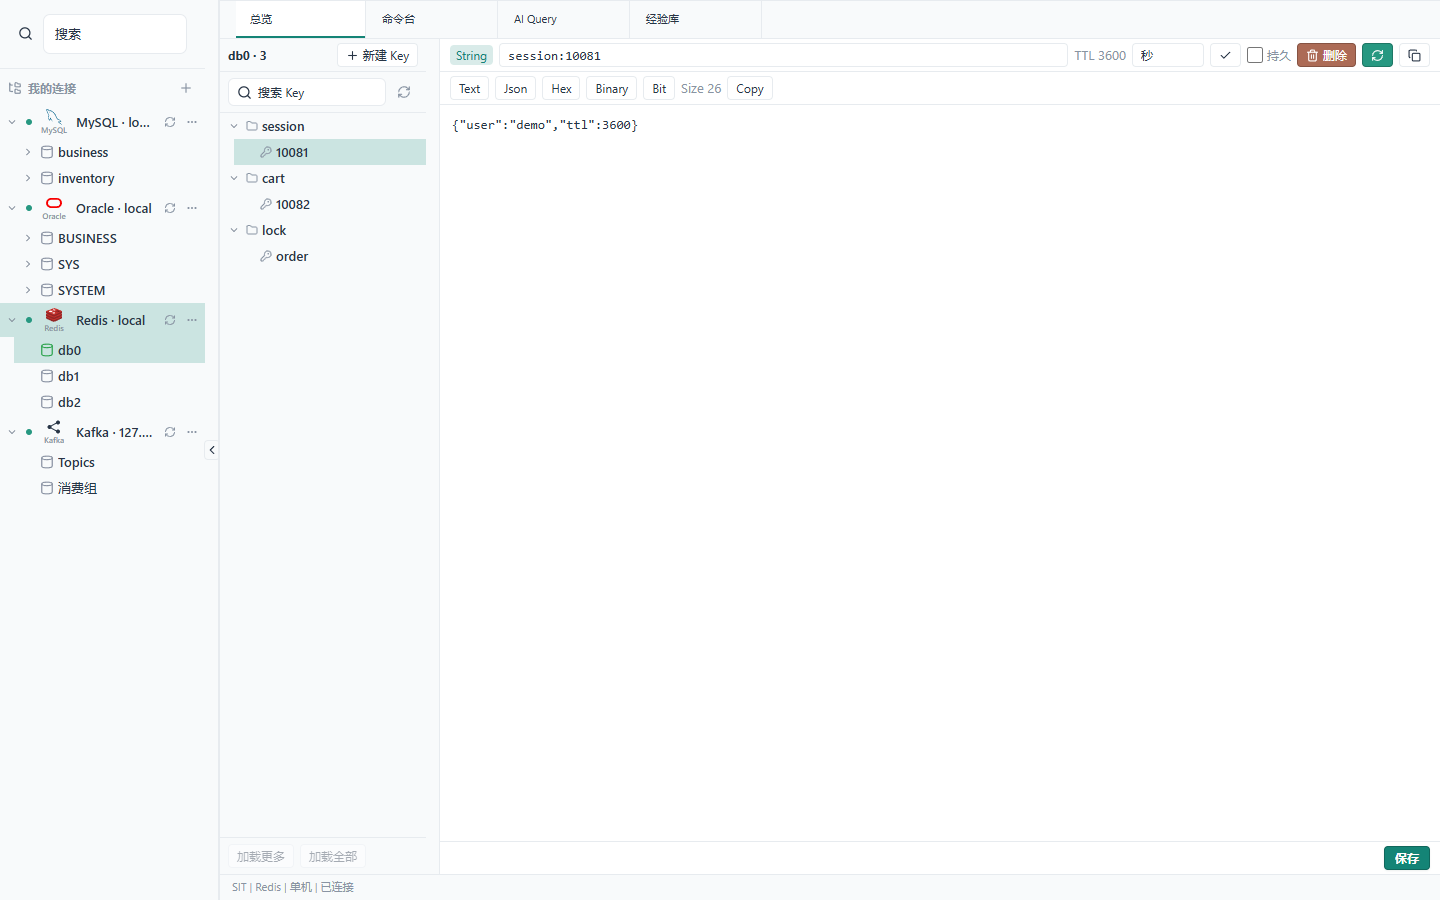Expand the business database node
1440x900 pixels.
(x=28, y=152)
